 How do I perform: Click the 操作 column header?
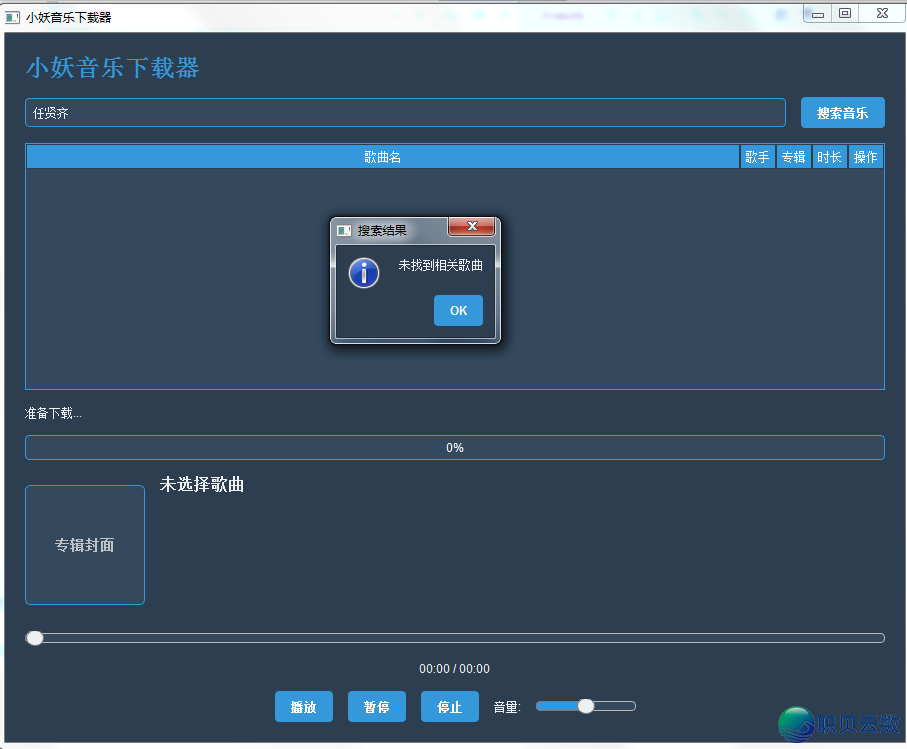click(x=865, y=157)
